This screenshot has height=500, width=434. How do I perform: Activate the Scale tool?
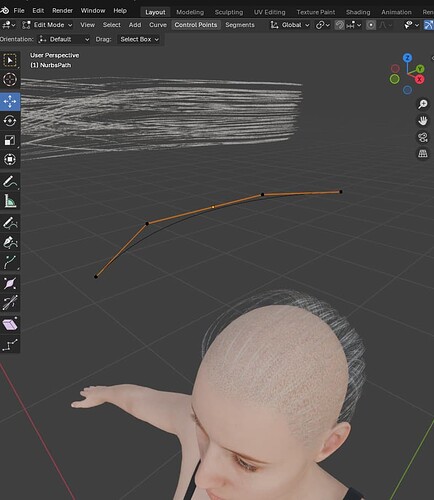pos(10,140)
